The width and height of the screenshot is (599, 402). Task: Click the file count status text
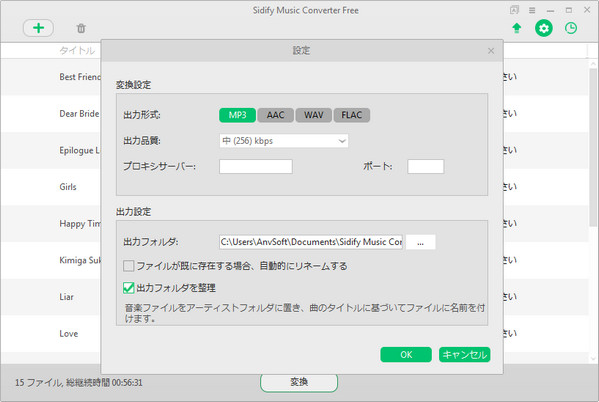78,383
